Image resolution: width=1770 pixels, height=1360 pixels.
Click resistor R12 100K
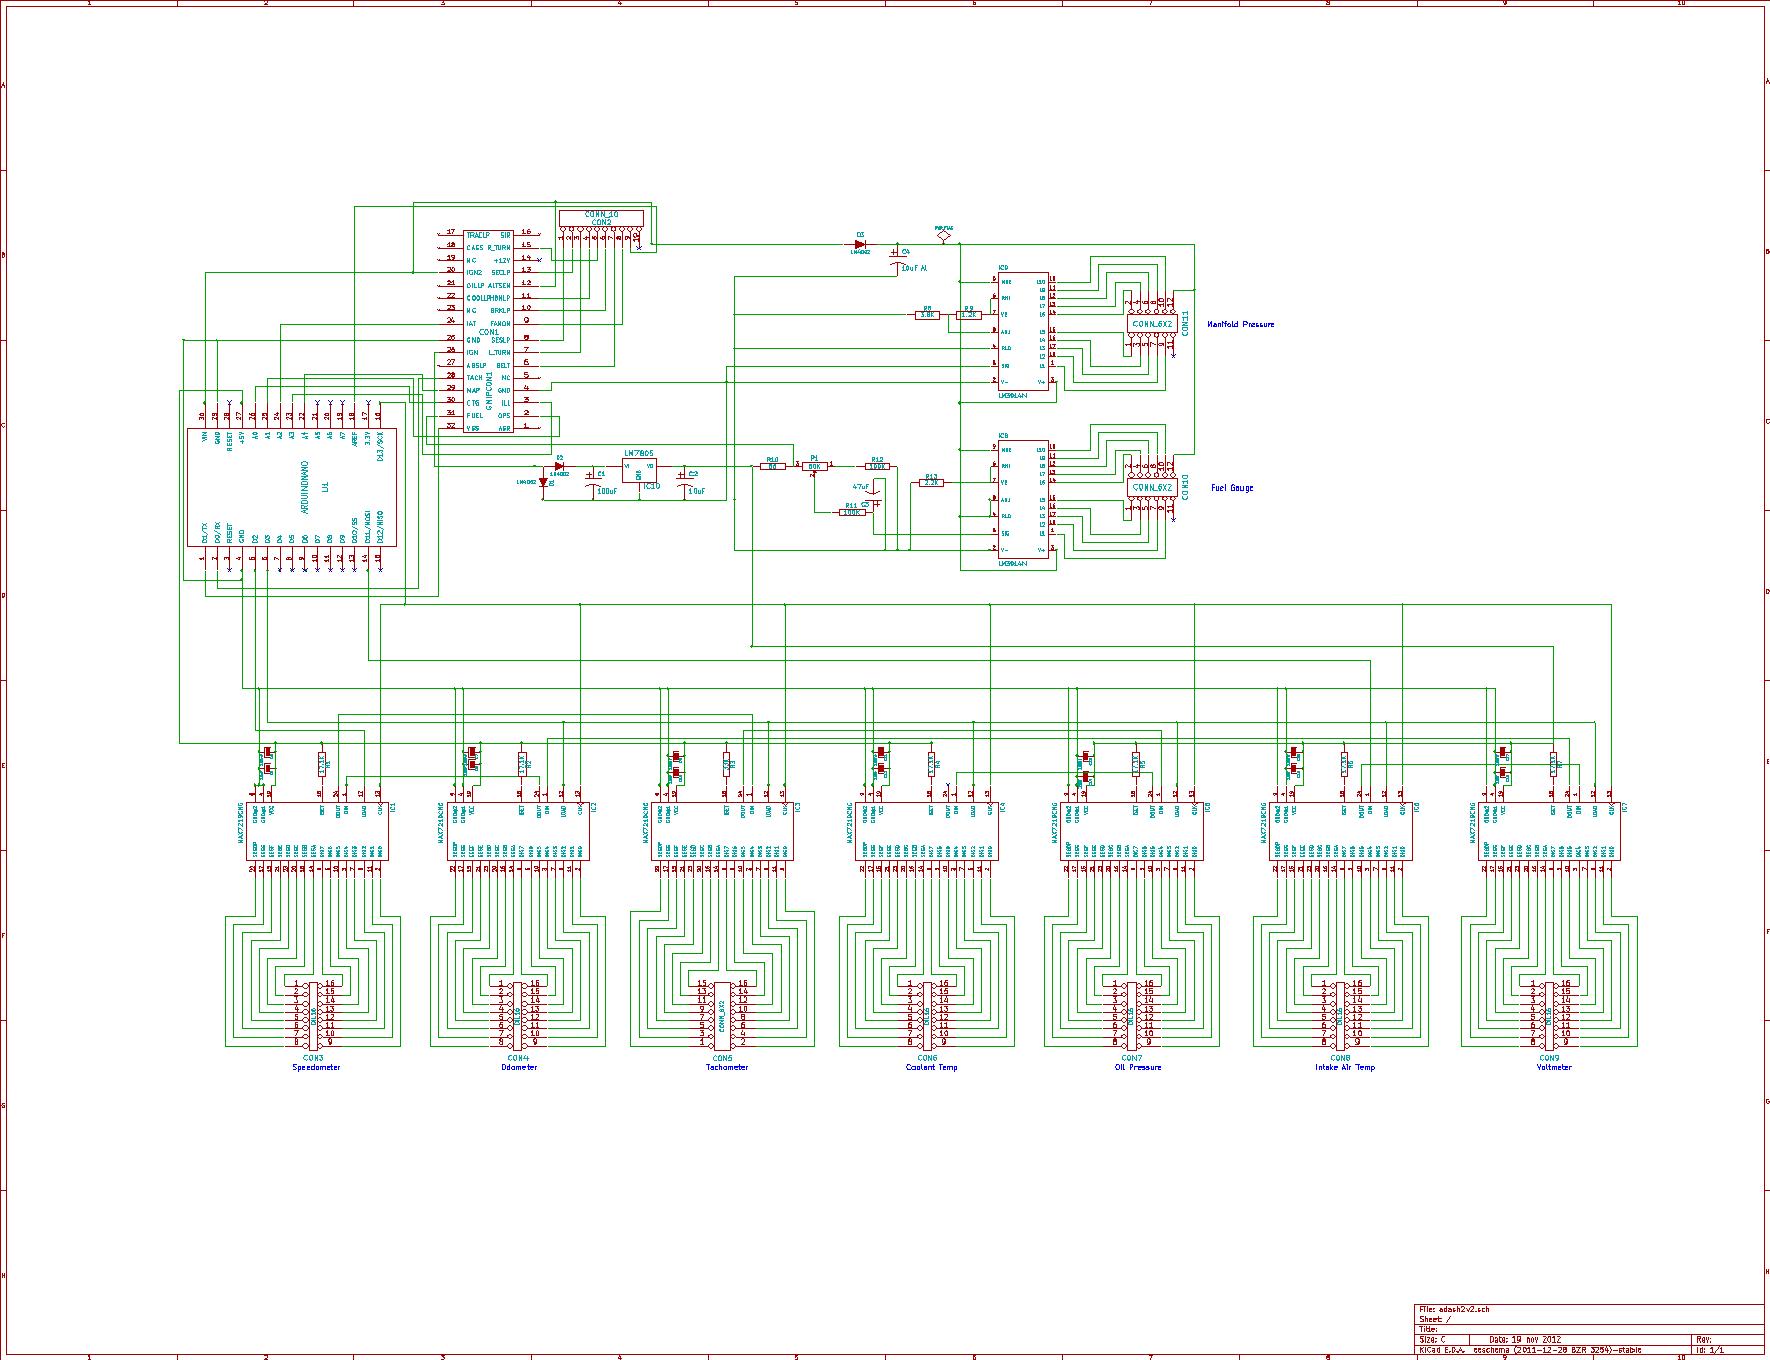pos(878,466)
